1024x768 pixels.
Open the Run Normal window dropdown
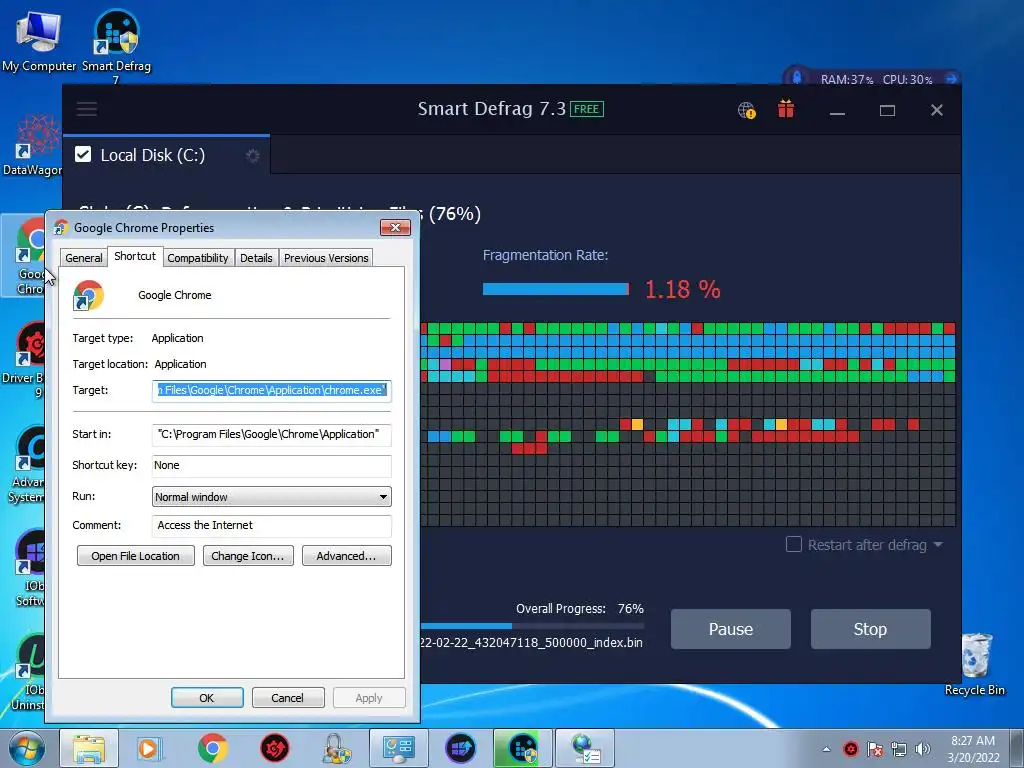click(271, 497)
